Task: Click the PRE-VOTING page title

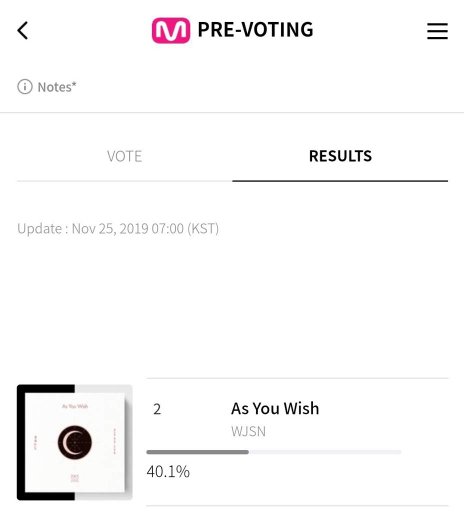Action: tap(255, 30)
